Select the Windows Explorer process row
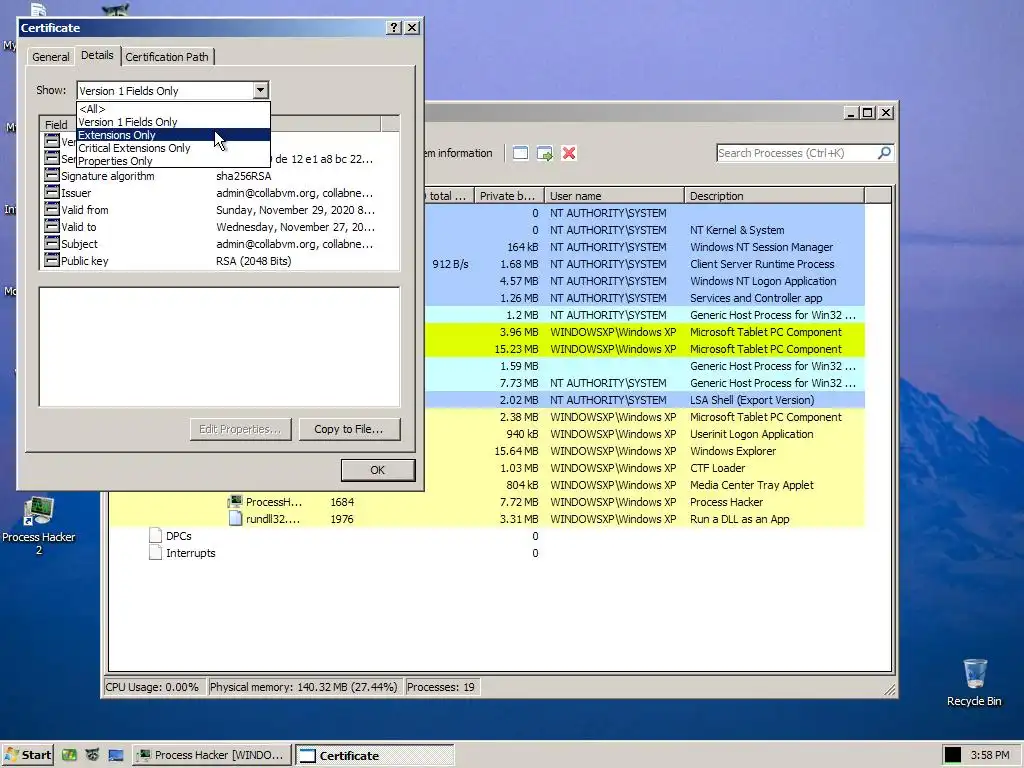 click(x=645, y=451)
